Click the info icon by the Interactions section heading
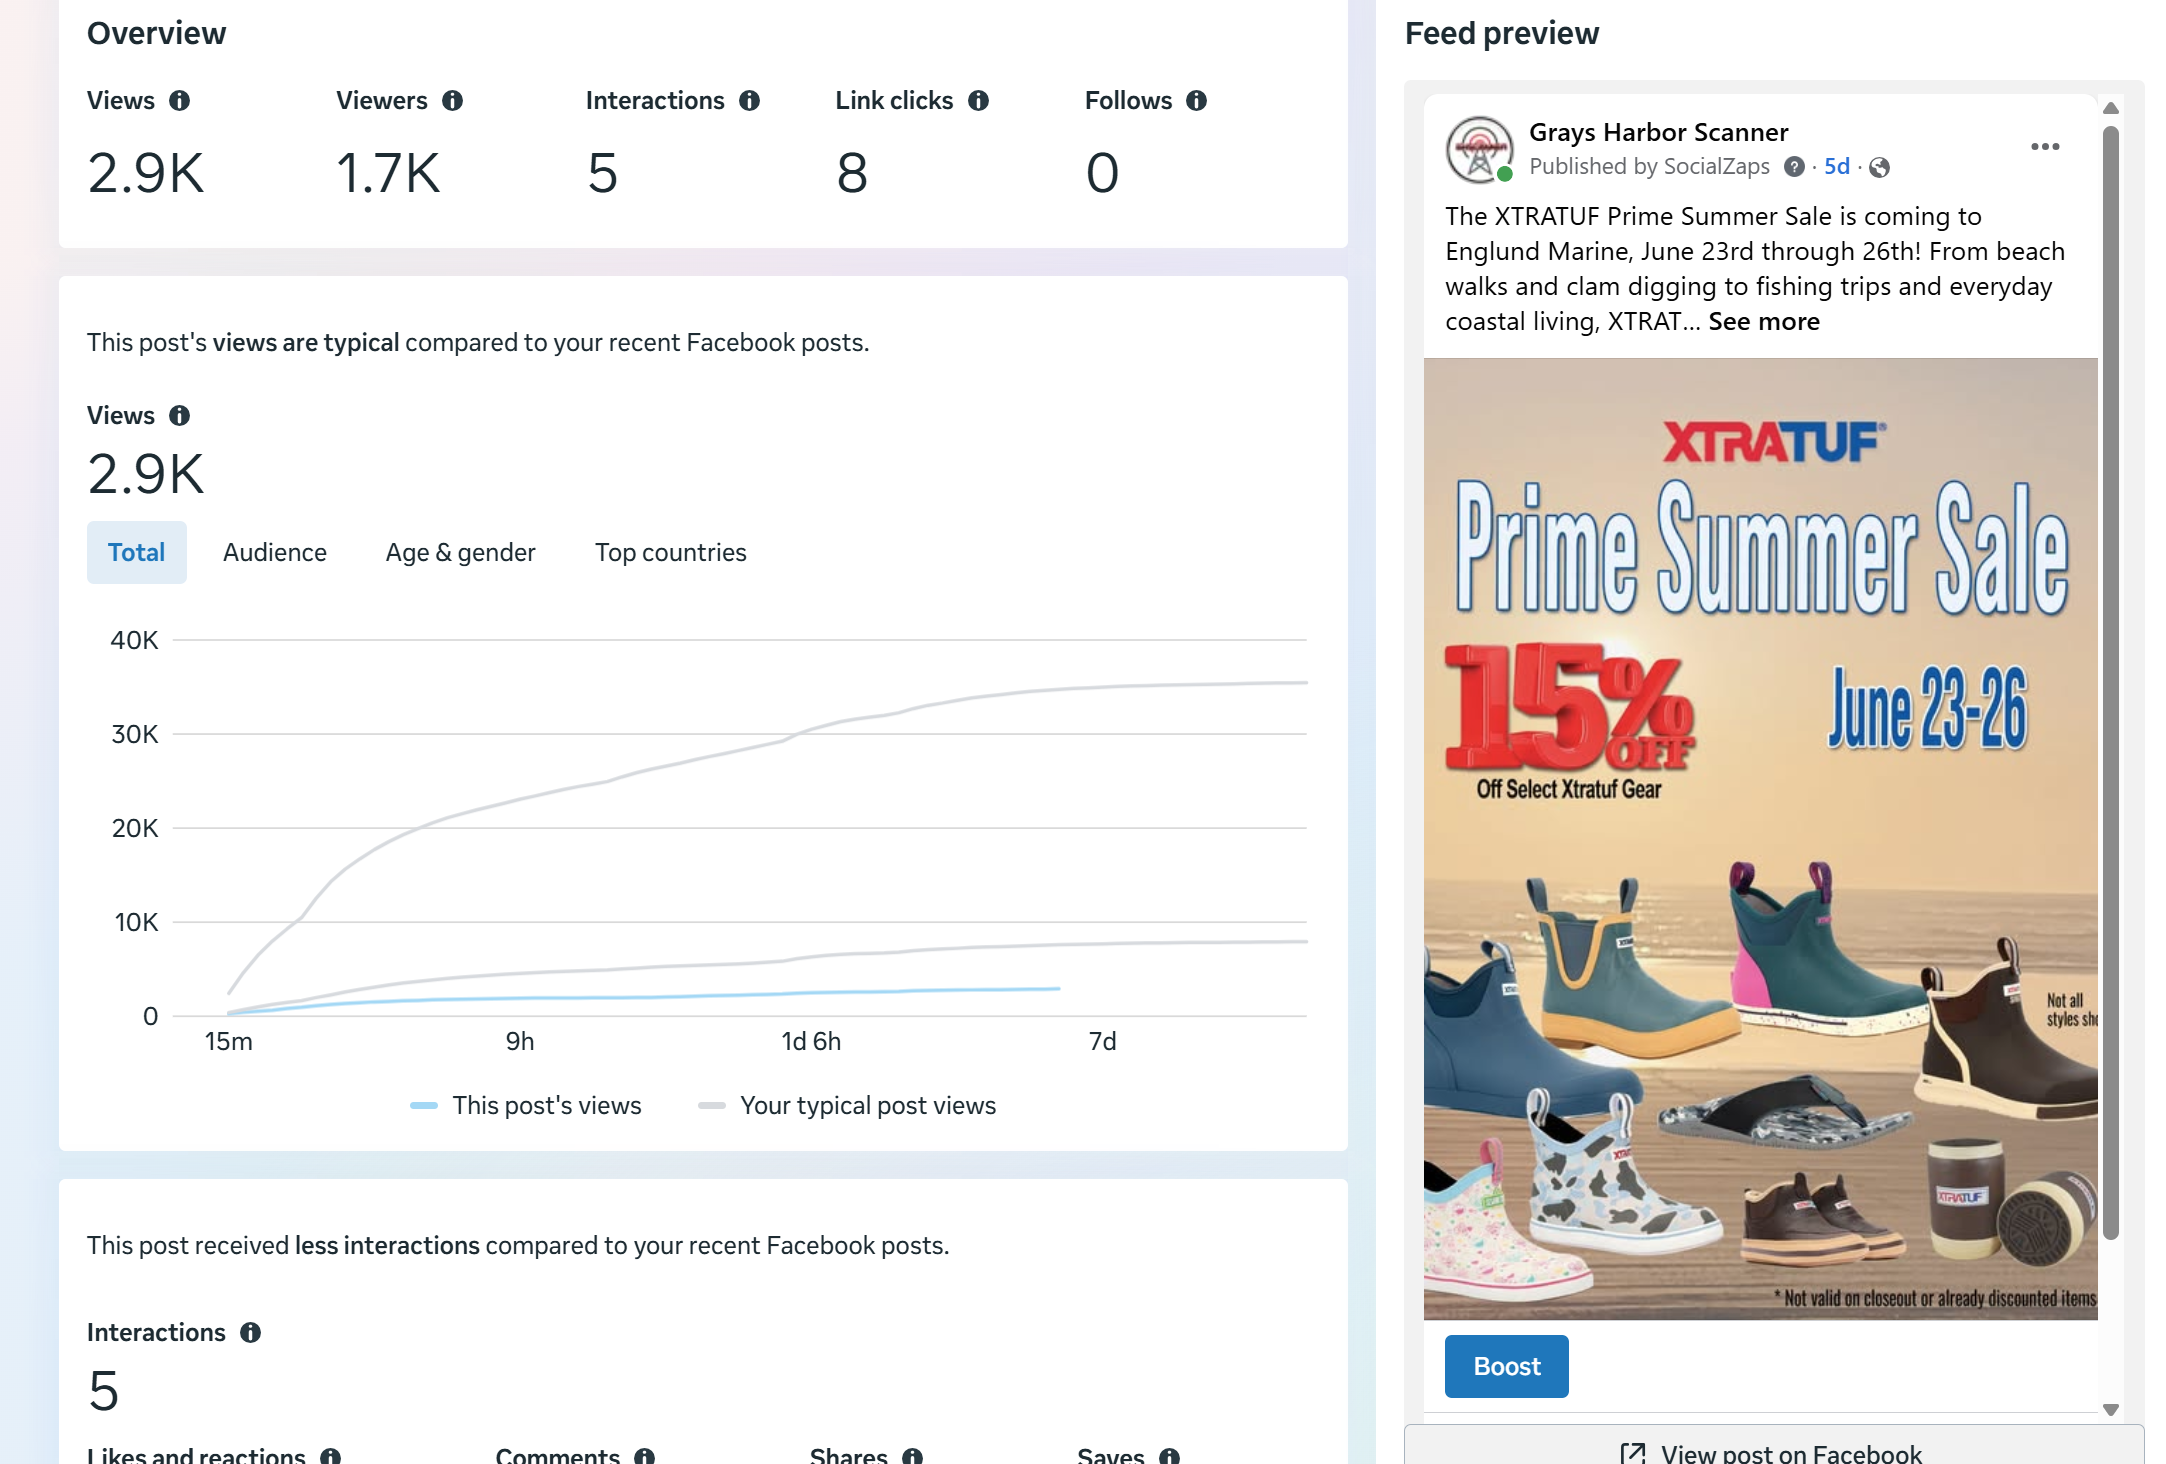2166x1464 pixels. (251, 1333)
